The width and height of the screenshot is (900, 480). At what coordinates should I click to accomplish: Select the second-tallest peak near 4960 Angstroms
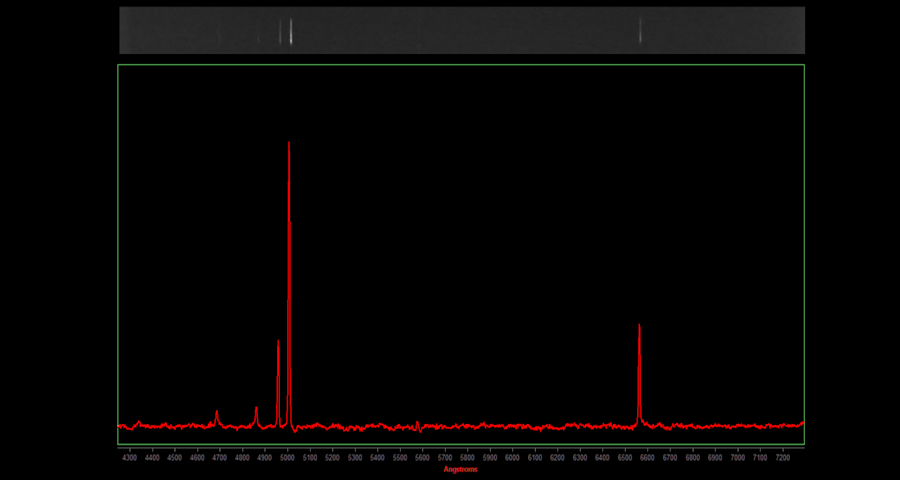[278, 344]
